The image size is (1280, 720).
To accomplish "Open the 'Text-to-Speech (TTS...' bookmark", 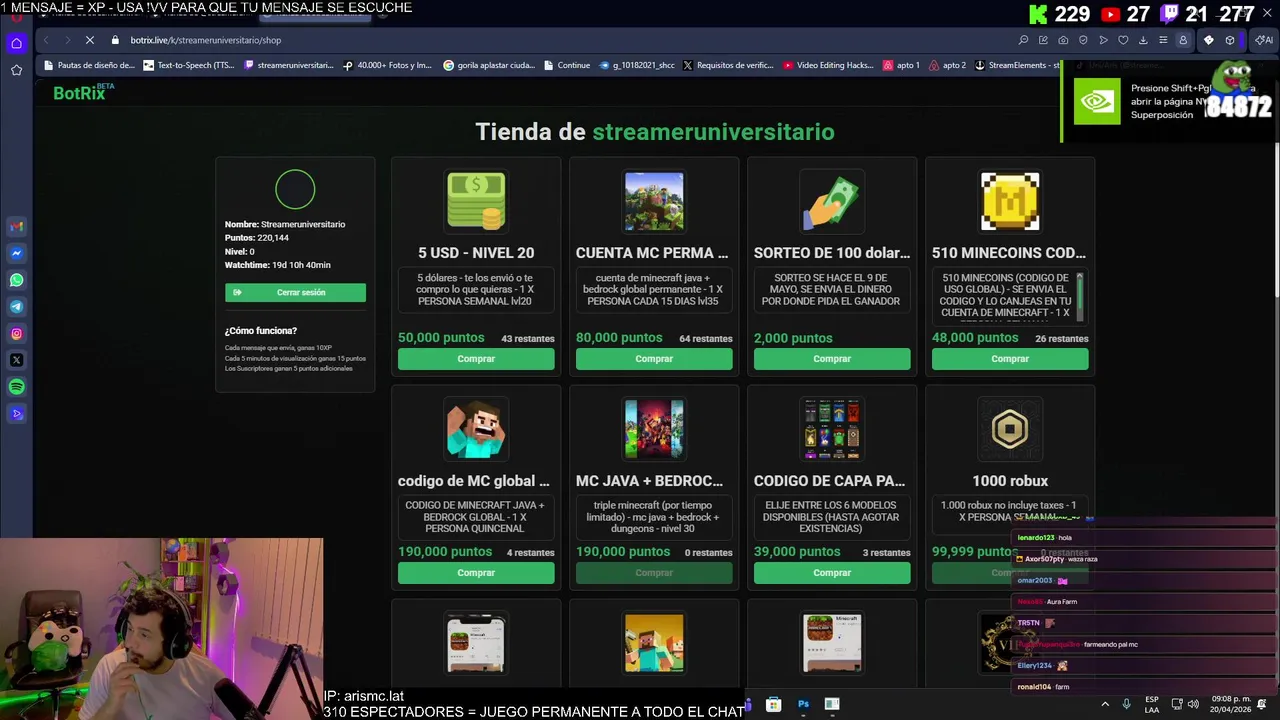I will click(x=189, y=65).
